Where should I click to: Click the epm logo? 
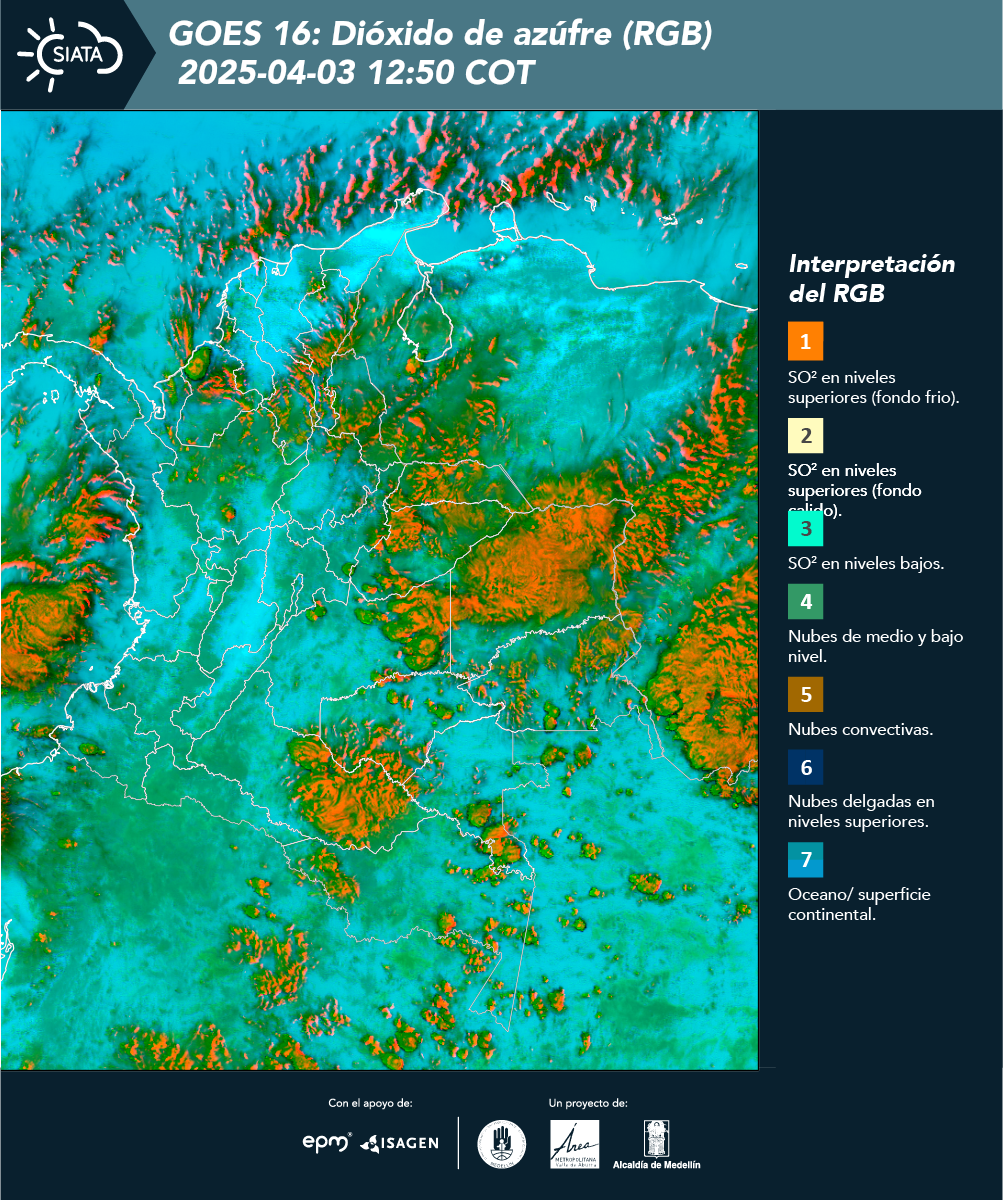pos(327,1142)
